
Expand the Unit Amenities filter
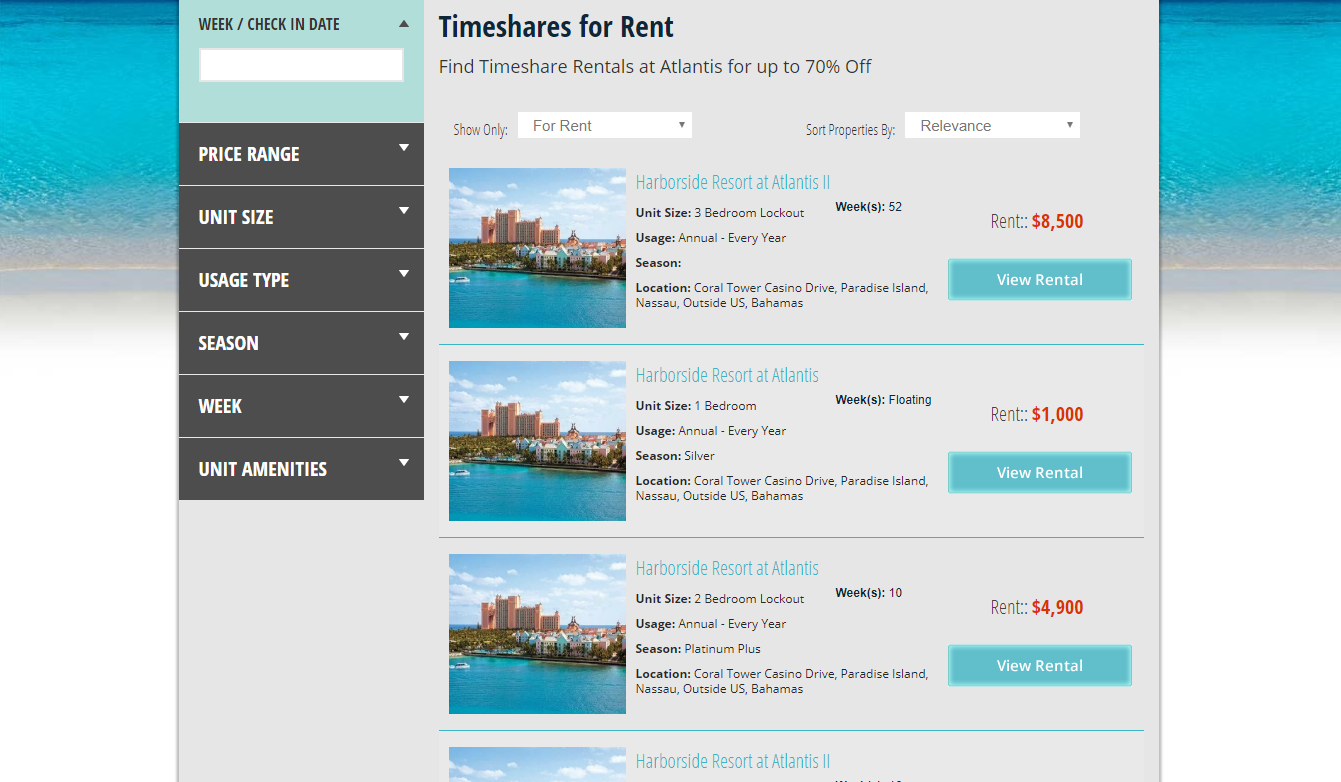point(301,469)
